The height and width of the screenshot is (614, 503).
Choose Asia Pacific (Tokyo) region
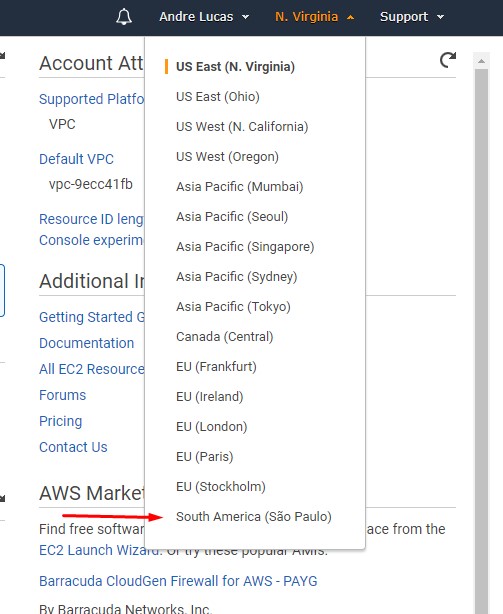tap(233, 307)
